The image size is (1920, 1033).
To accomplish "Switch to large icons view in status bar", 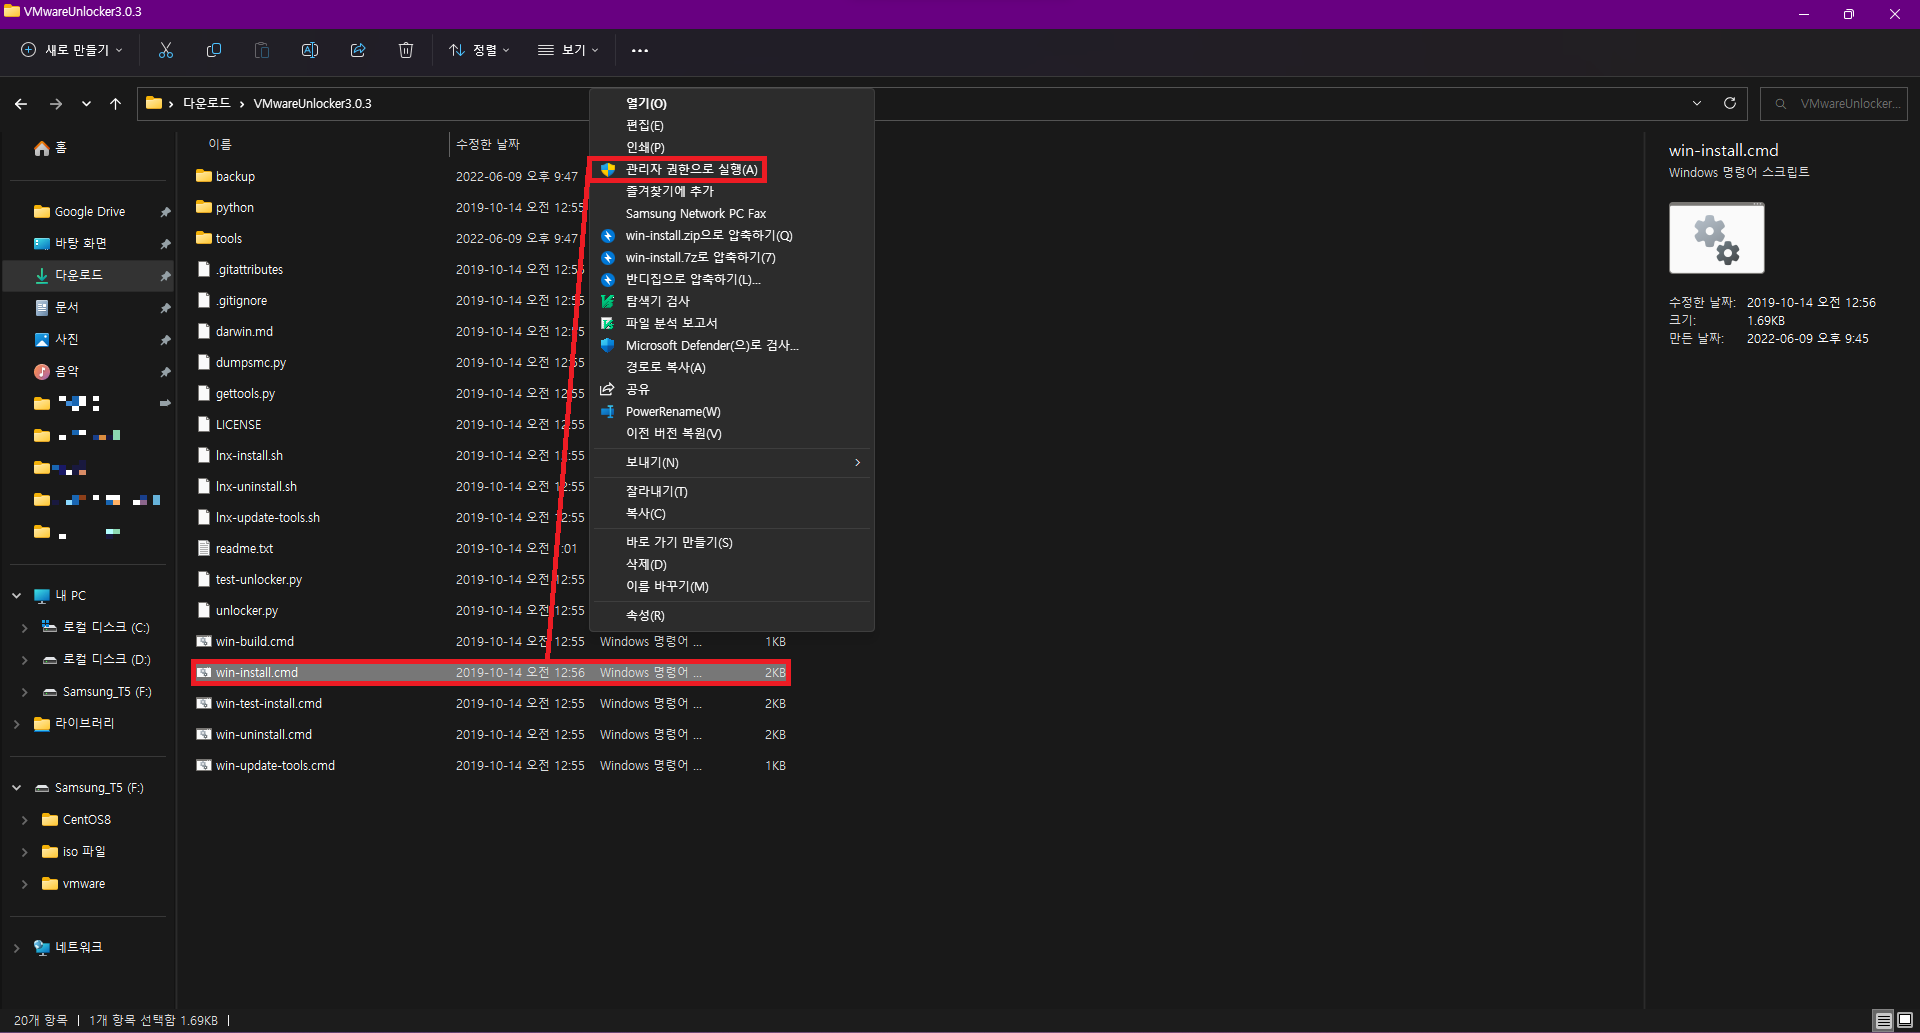I will (x=1905, y=1020).
